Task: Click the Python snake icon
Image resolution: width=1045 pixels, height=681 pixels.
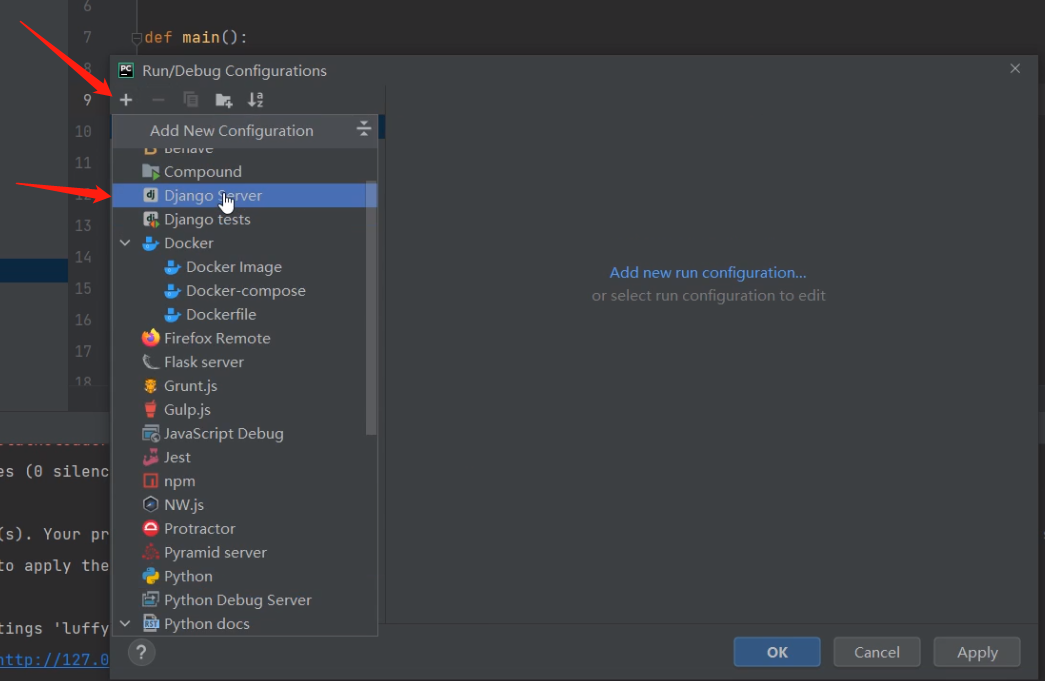Action: pos(151,576)
